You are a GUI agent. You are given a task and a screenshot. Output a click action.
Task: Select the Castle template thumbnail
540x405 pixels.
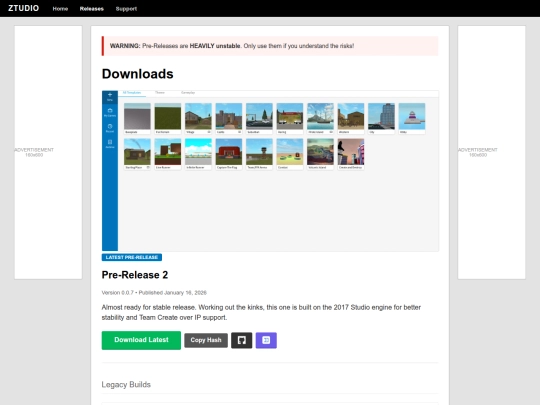pyautogui.click(x=229, y=118)
